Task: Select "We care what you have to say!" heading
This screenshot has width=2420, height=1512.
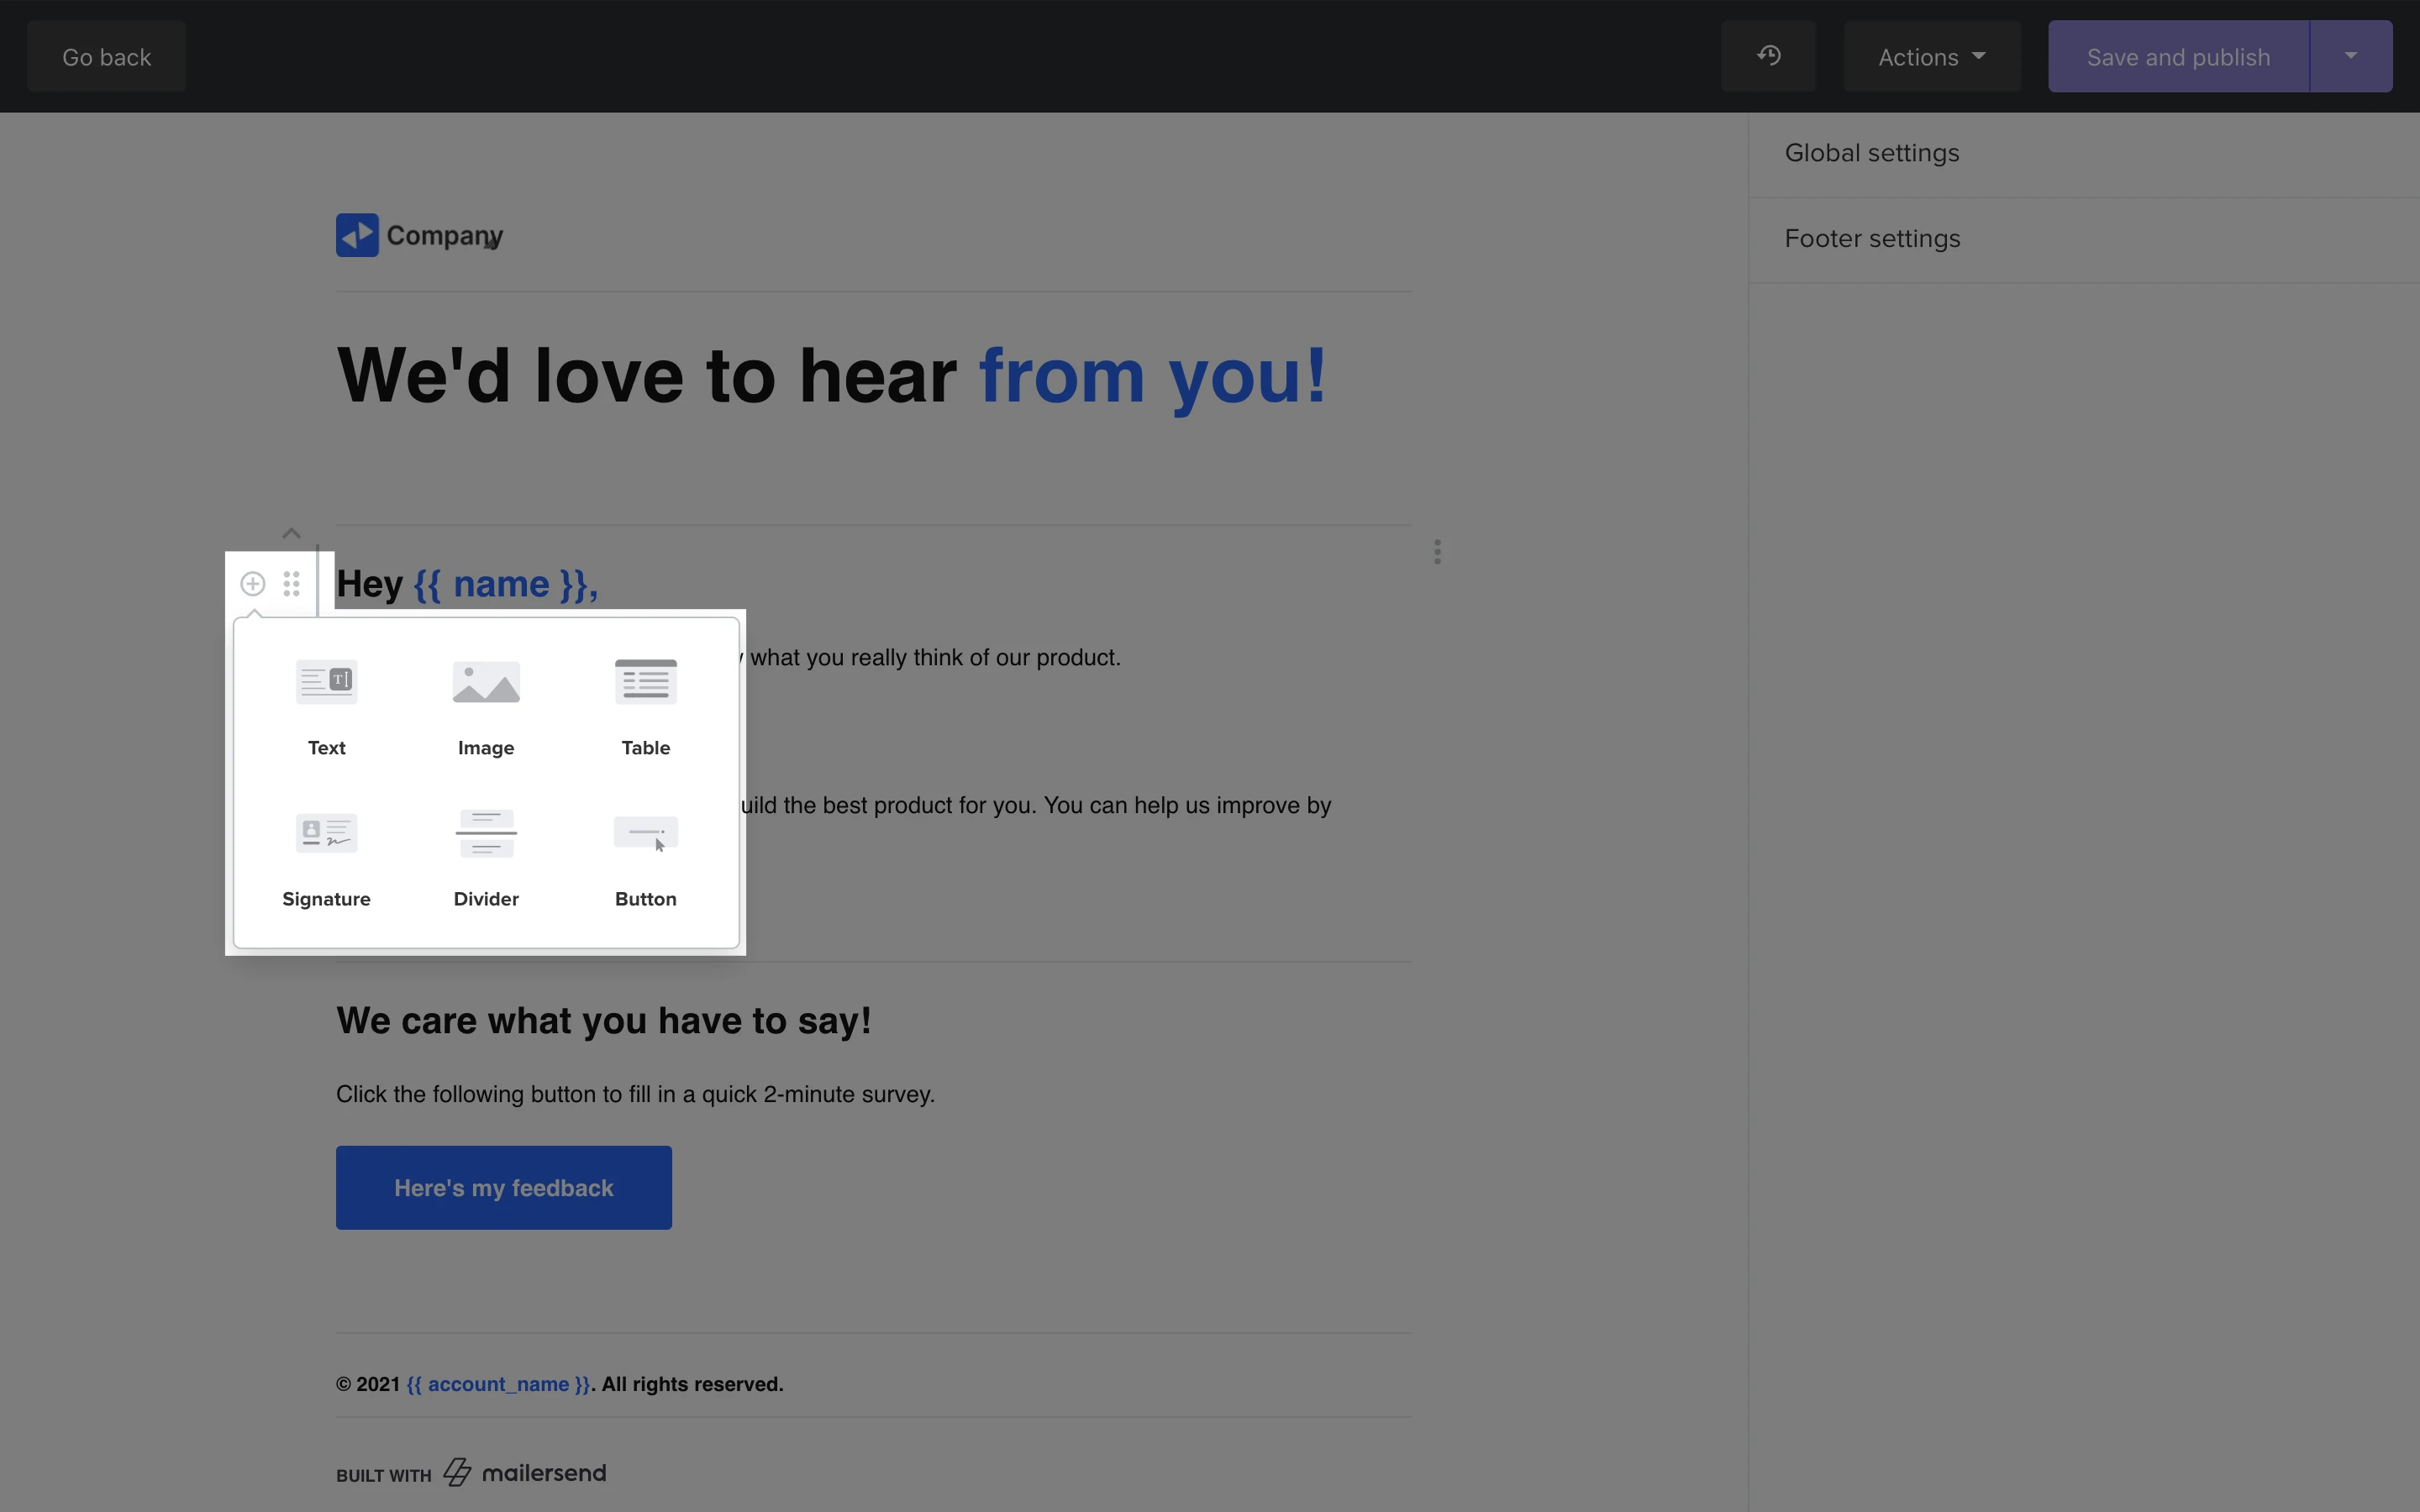Action: pyautogui.click(x=604, y=1021)
